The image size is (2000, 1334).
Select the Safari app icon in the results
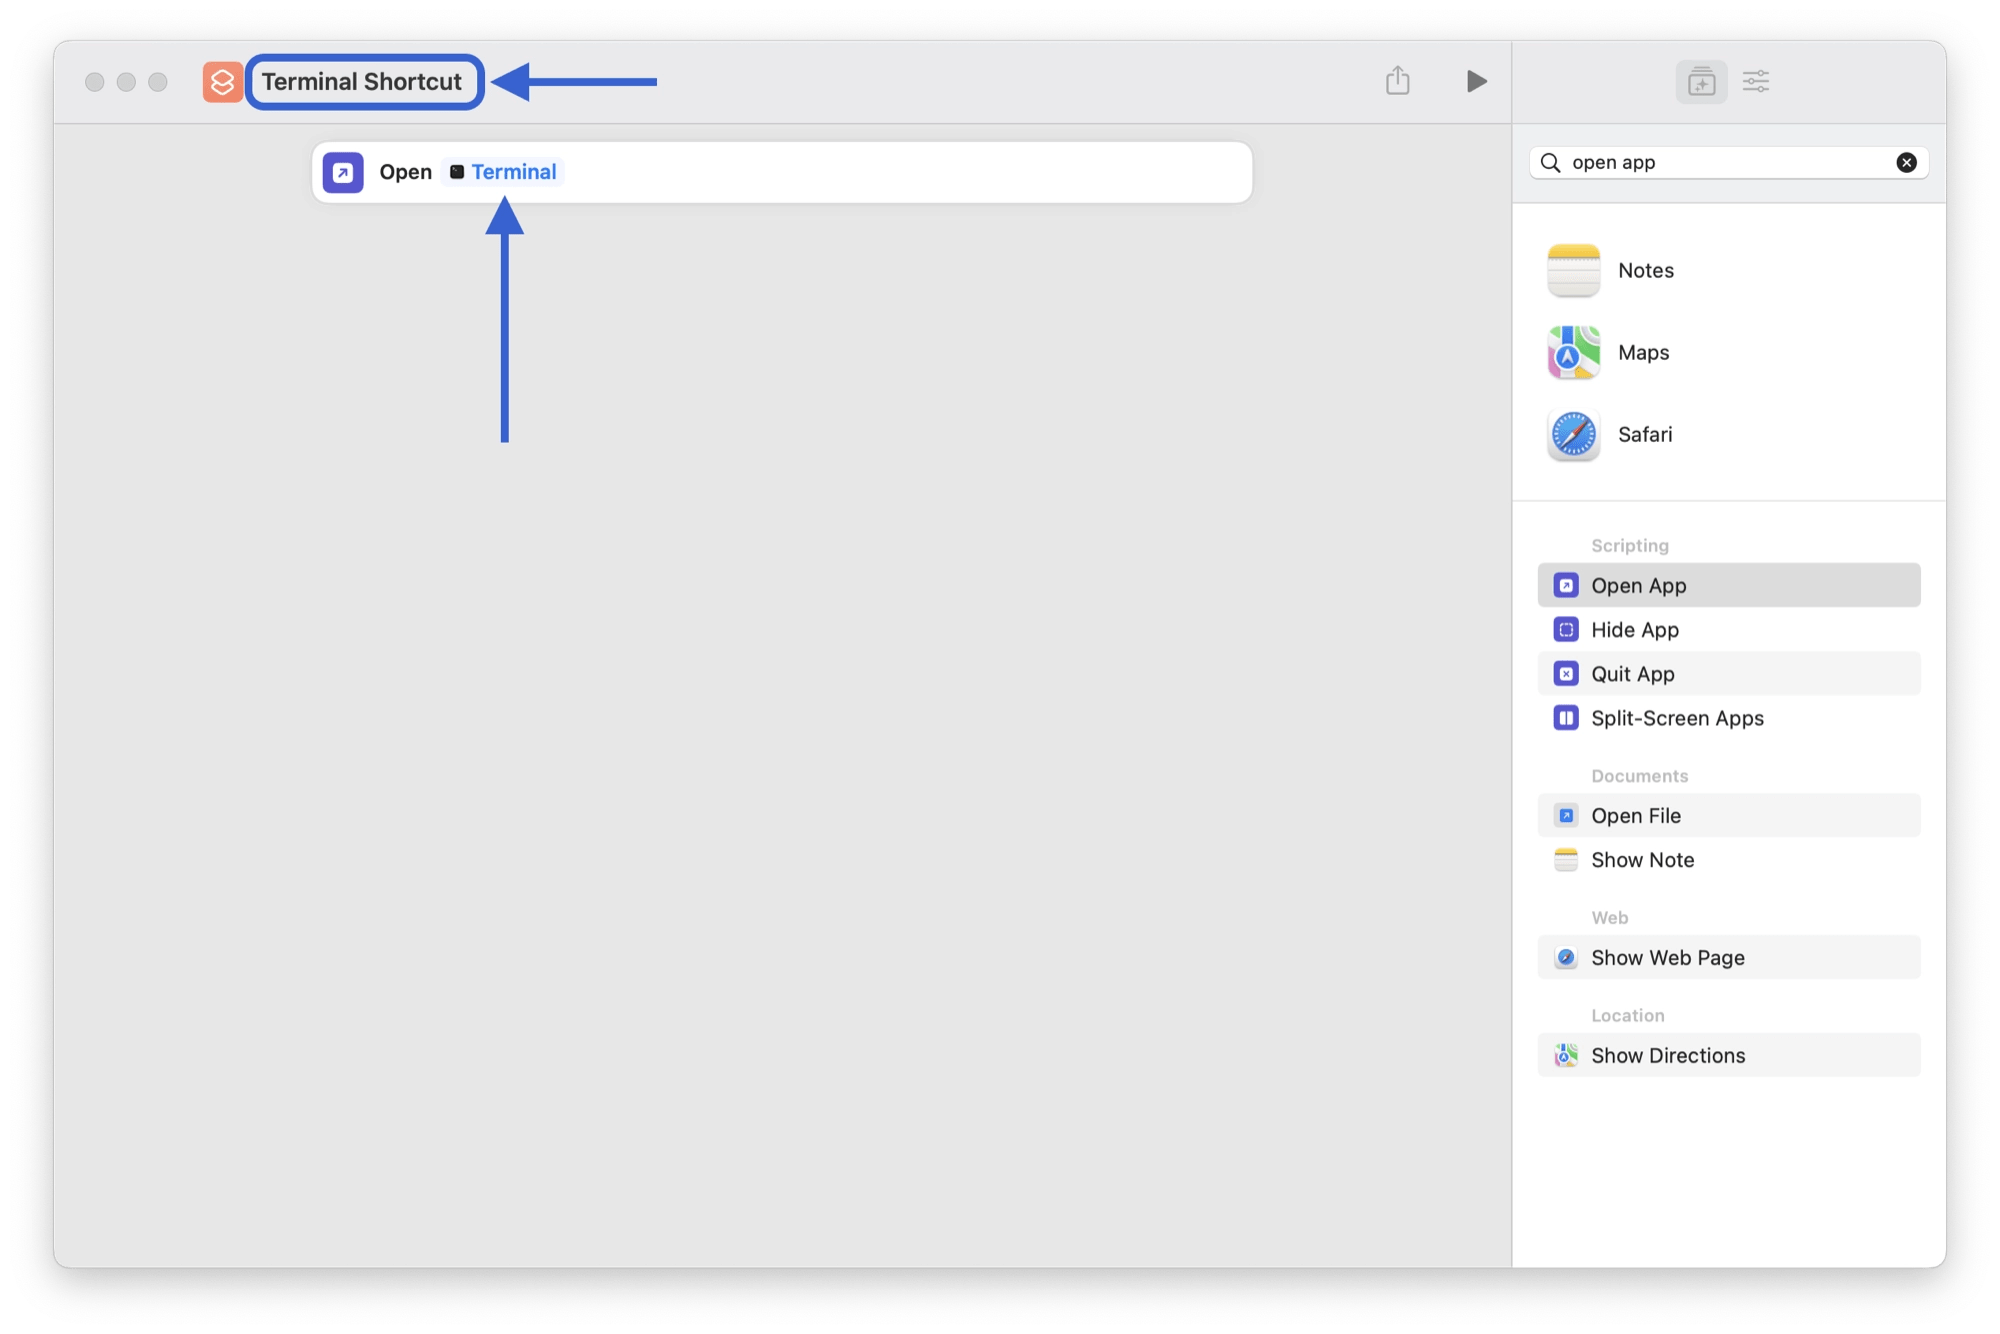pos(1572,434)
